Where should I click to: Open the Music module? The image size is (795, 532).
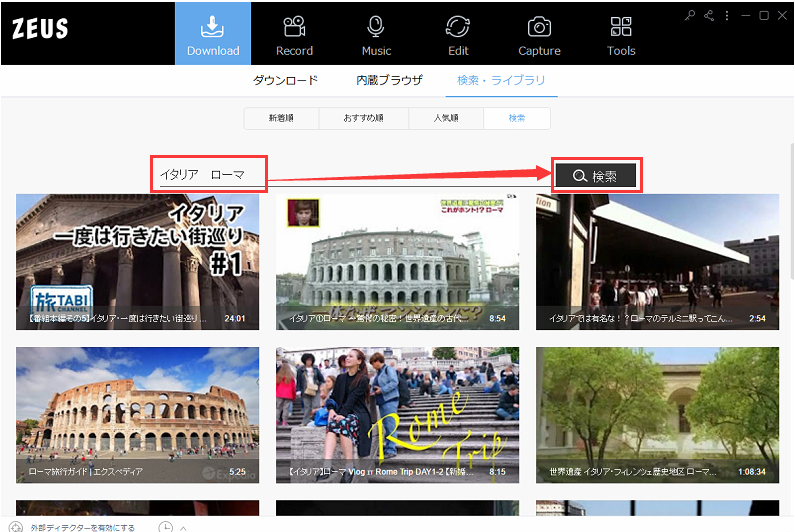tap(376, 34)
